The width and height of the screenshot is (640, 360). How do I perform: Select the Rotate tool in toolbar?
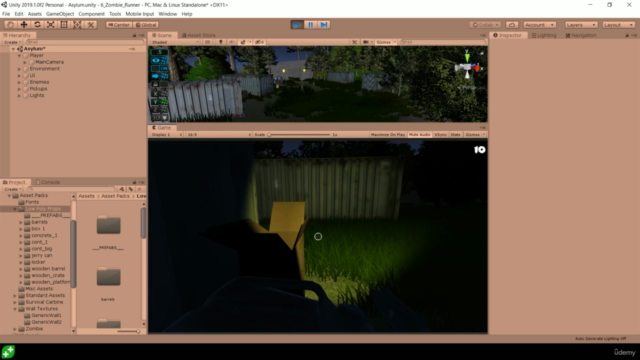click(x=38, y=25)
